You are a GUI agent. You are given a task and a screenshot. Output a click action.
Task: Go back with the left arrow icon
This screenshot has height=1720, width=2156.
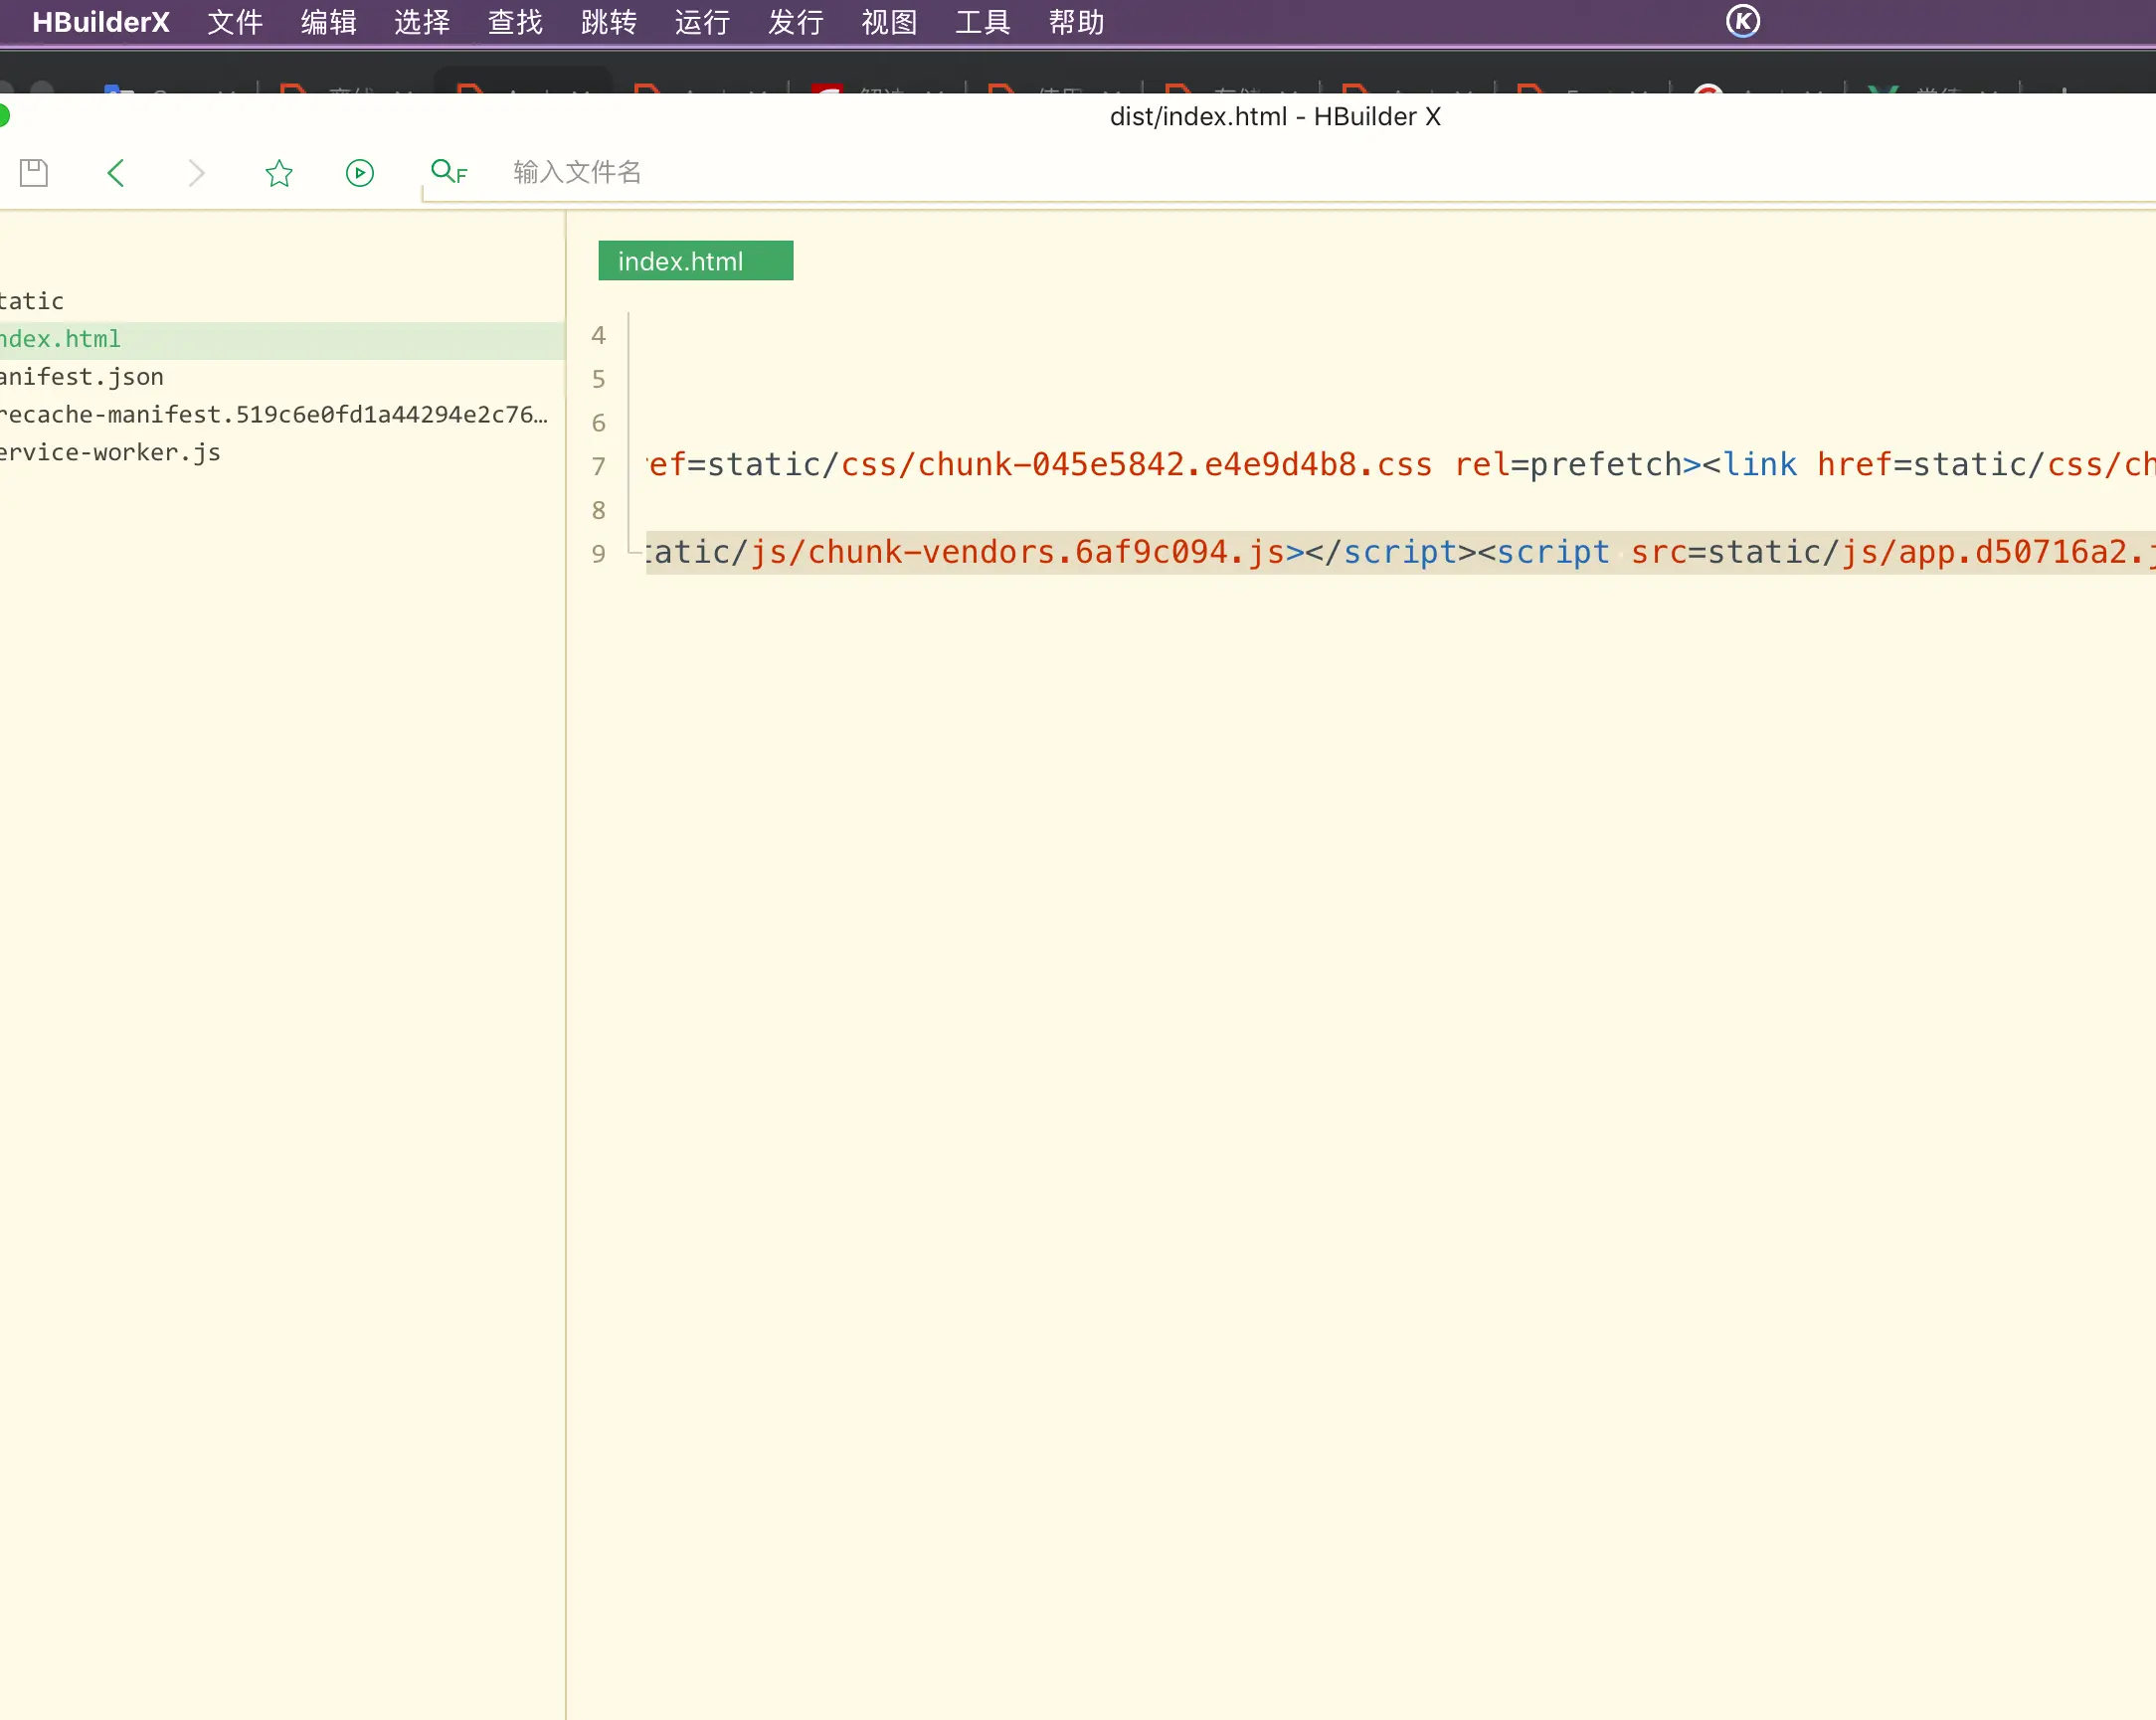click(x=116, y=173)
